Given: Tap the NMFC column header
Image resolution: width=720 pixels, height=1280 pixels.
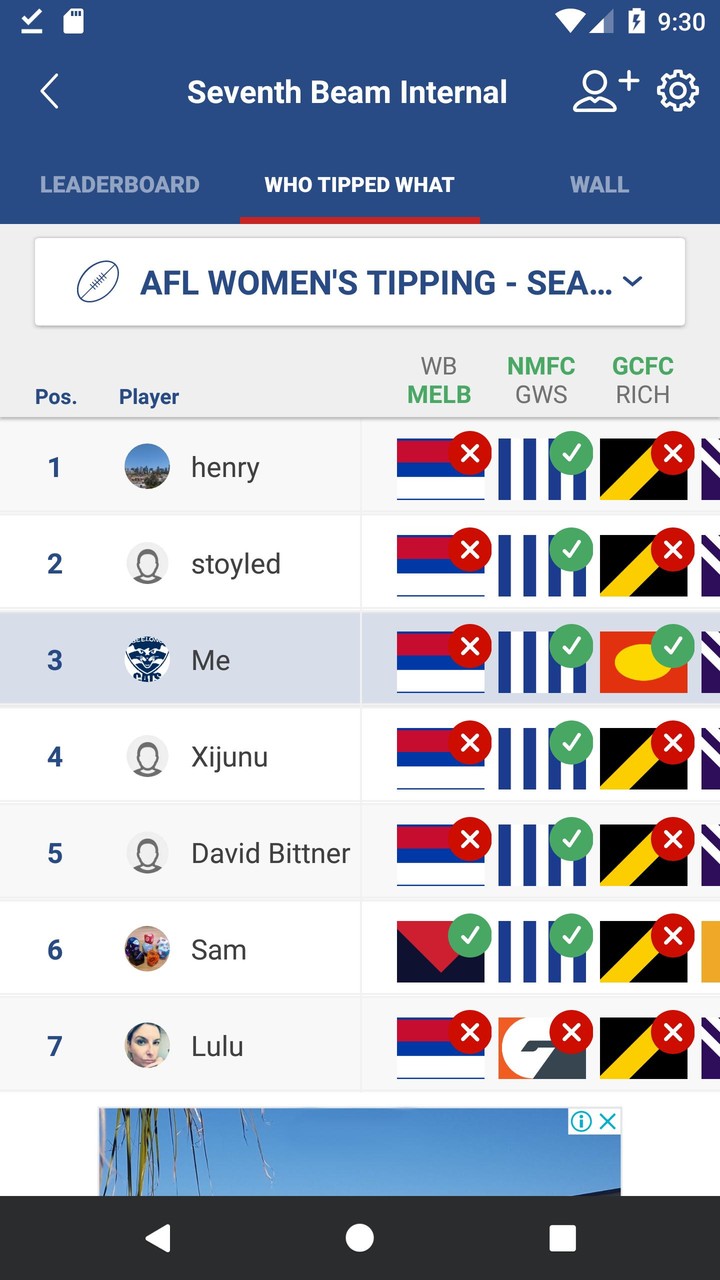Looking at the screenshot, I should pyautogui.click(x=541, y=366).
